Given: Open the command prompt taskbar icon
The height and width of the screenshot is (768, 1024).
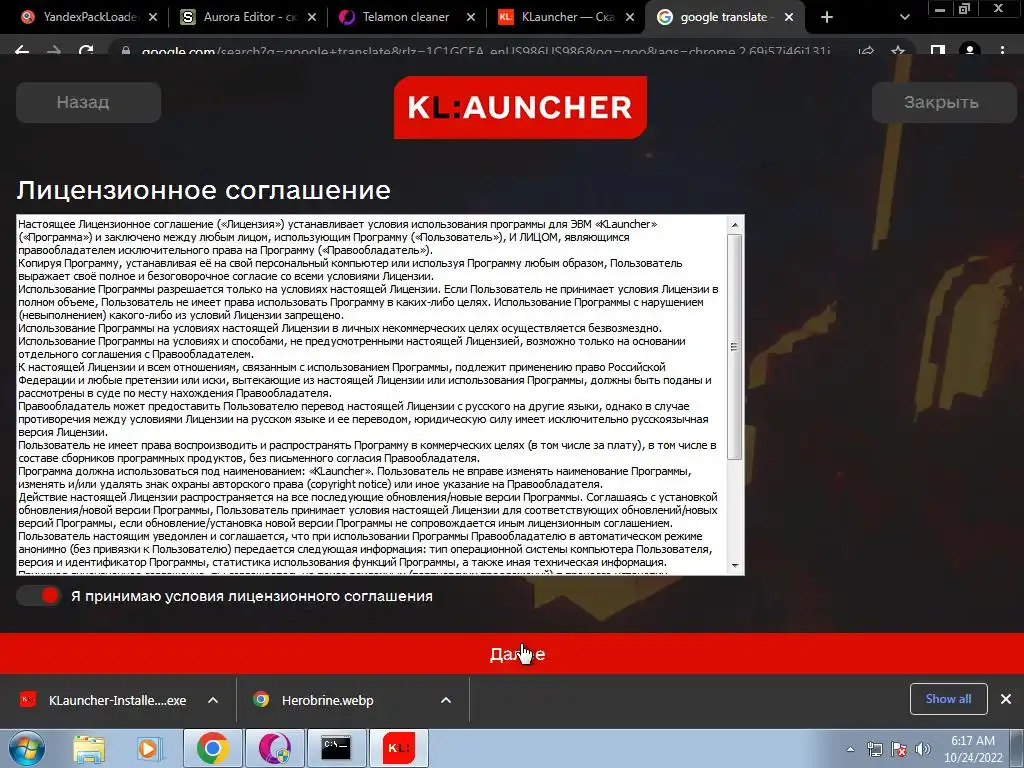Looking at the screenshot, I should point(336,748).
